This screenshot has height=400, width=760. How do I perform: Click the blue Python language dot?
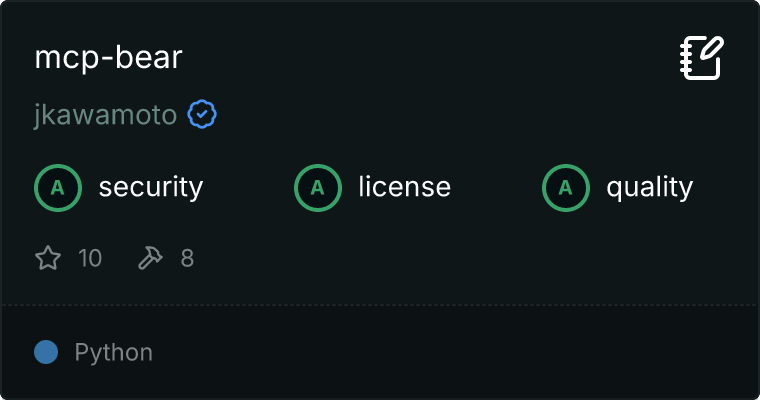click(46, 352)
